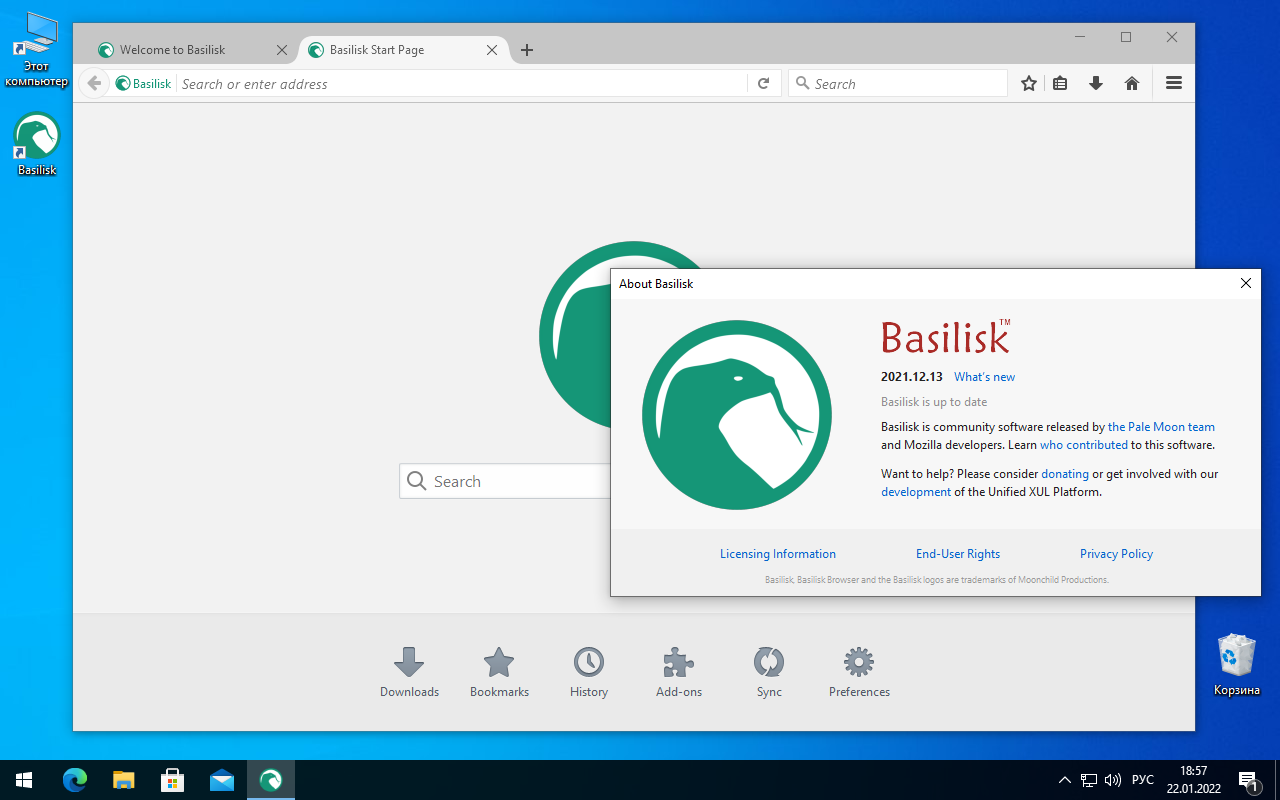
Task: Reload the current page
Action: coord(763,84)
